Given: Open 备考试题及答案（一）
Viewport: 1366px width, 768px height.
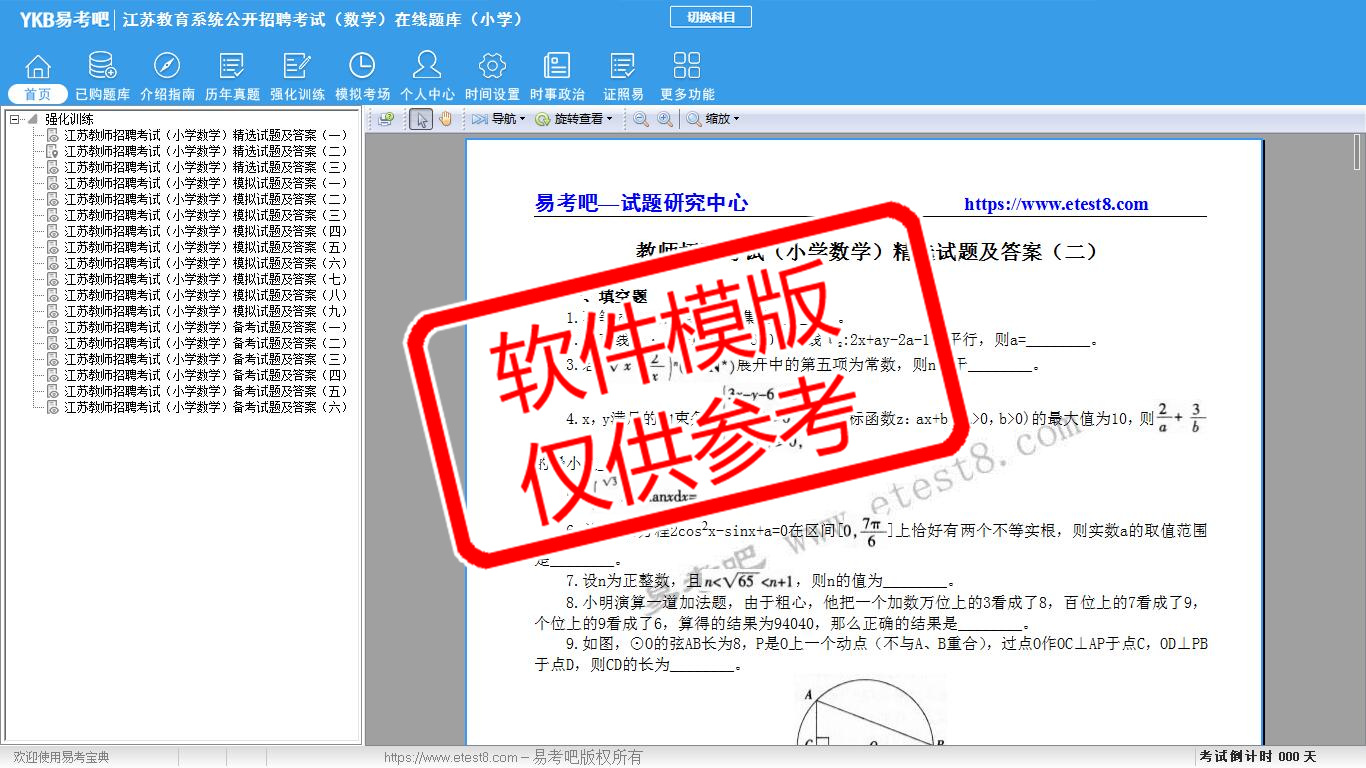Looking at the screenshot, I should point(206,327).
